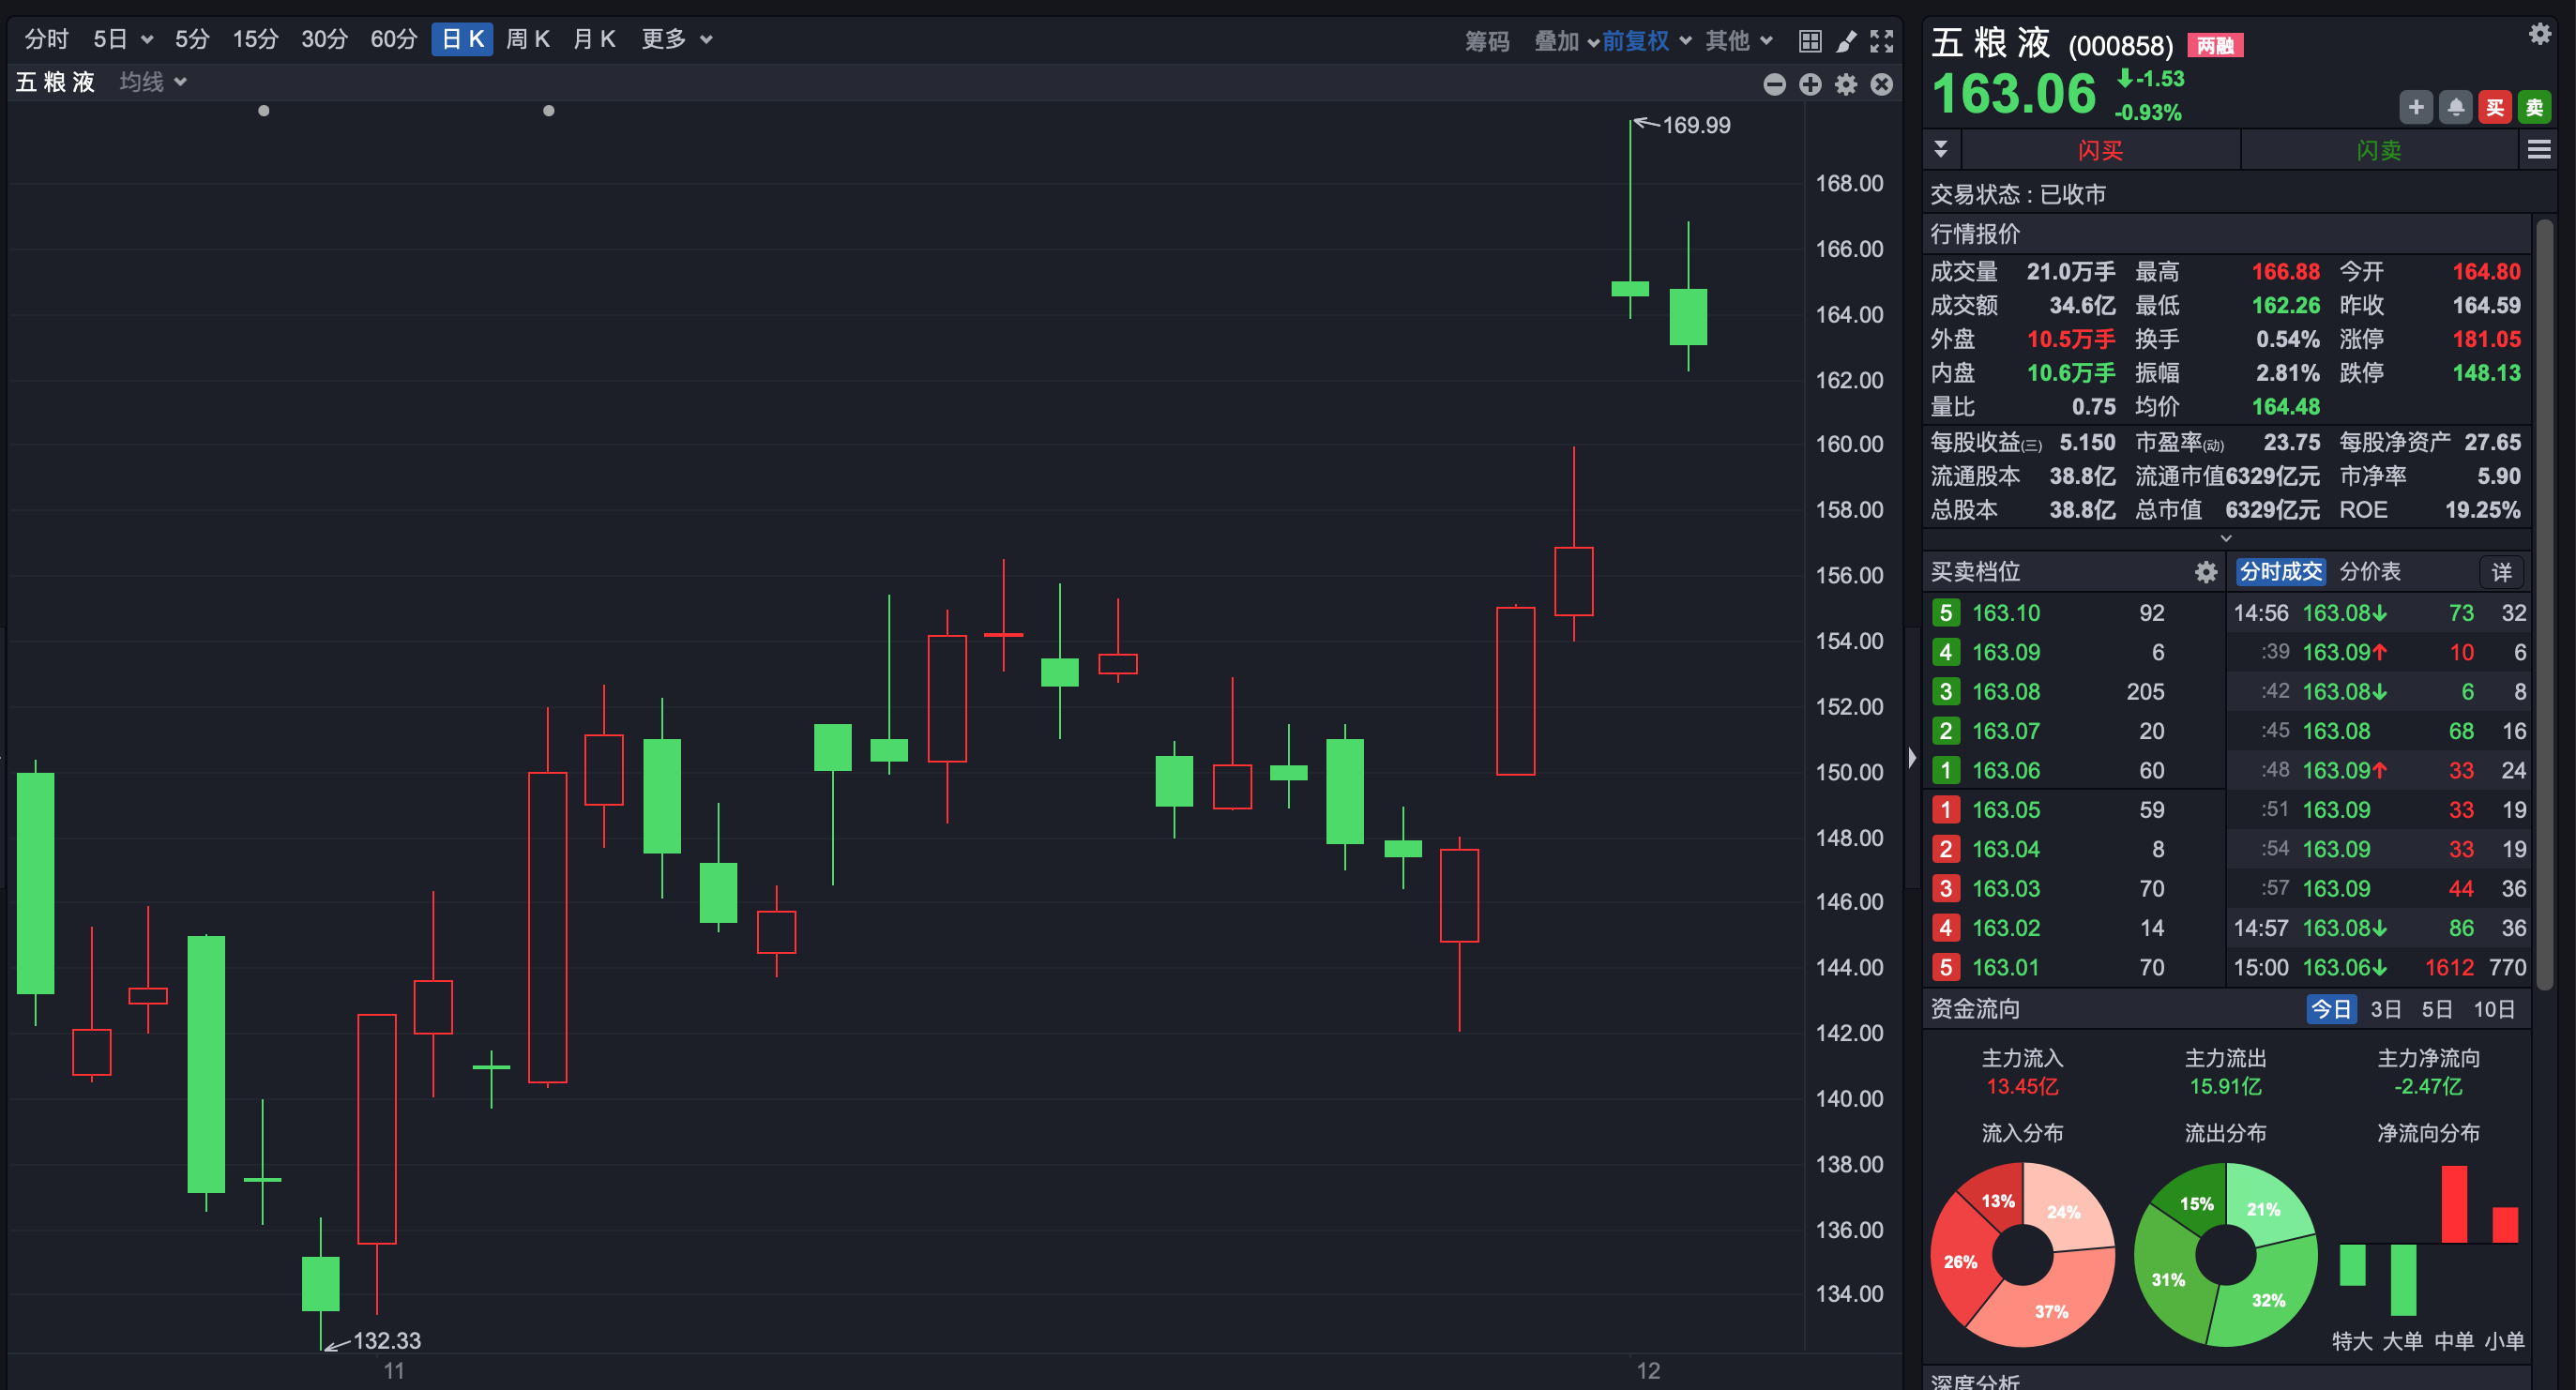2576x1390 pixels.
Task: Zoom out chart with minus icon
Action: tap(1774, 84)
